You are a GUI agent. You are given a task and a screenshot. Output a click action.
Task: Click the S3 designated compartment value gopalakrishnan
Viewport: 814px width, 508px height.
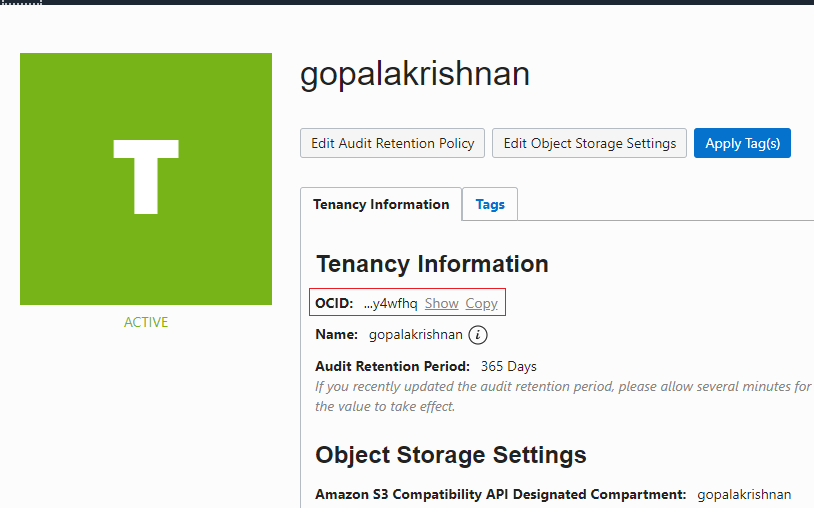[744, 495]
